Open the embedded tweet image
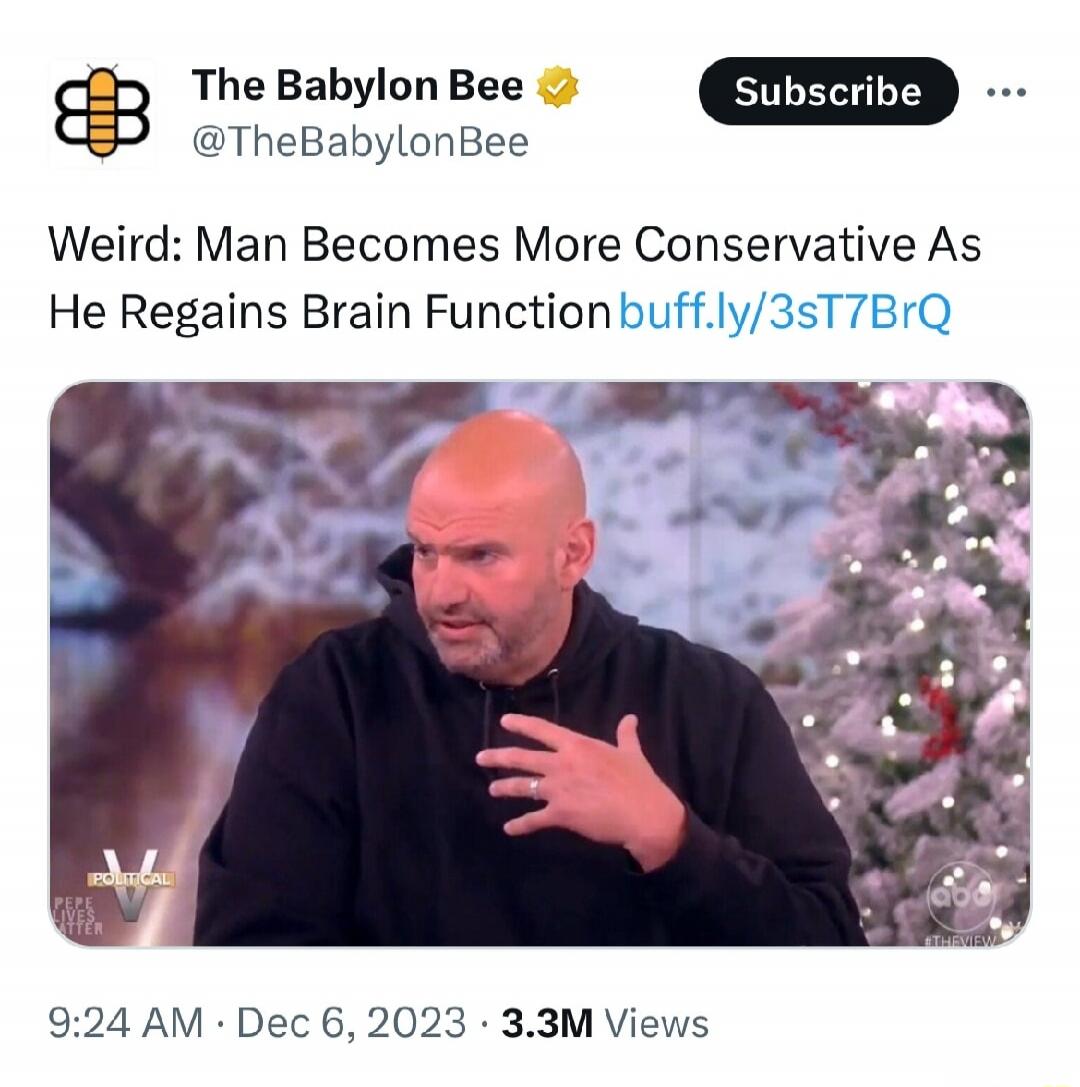The width and height of the screenshot is (1080, 1087). click(x=540, y=664)
